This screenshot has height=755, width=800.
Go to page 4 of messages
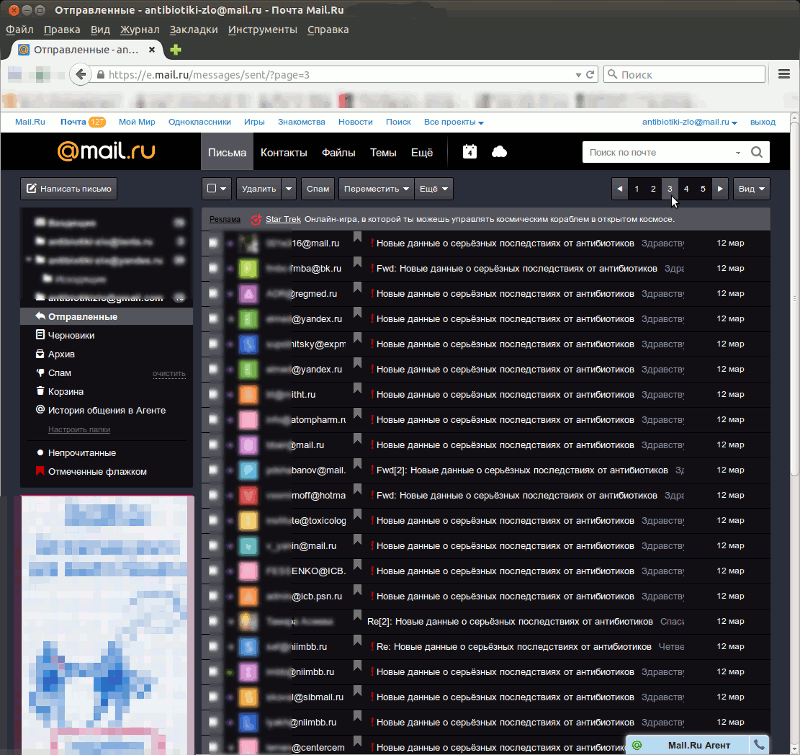[x=686, y=189]
